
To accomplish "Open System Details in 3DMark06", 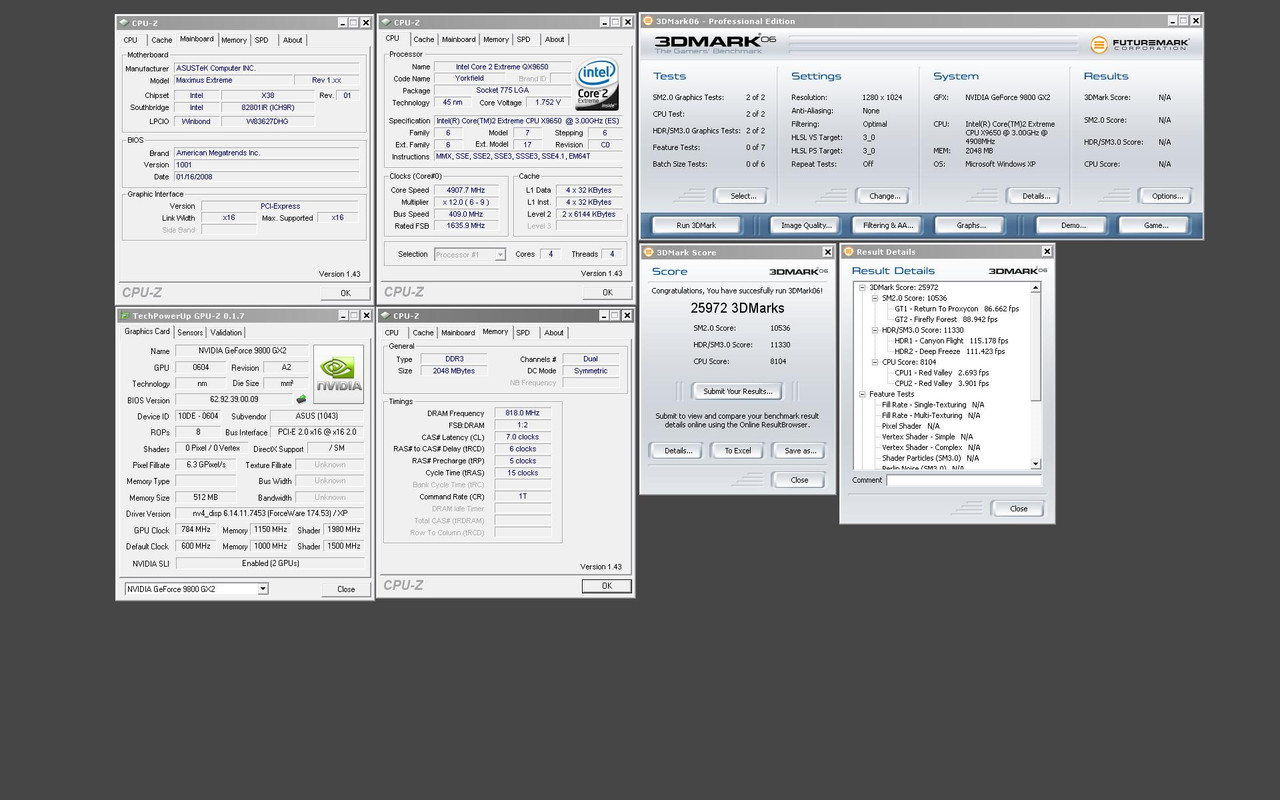I will (x=1036, y=196).
